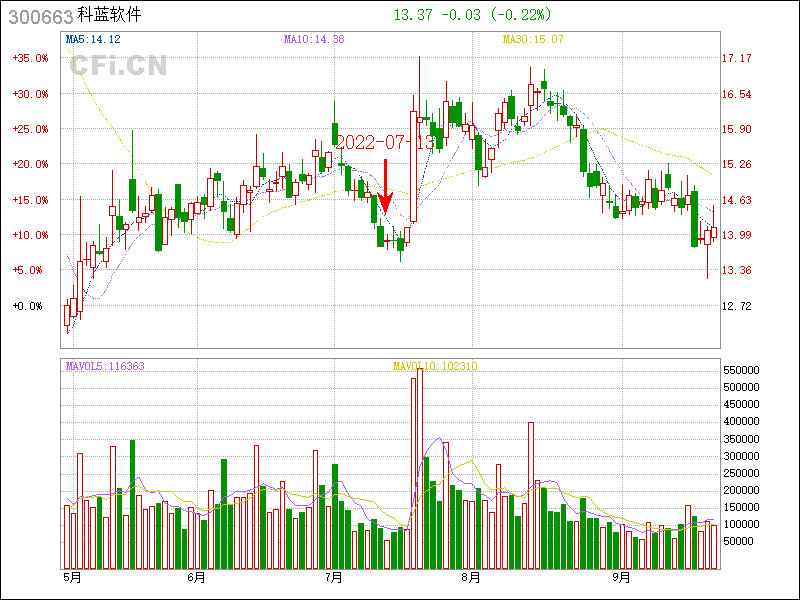Viewport: 800px width, 600px height.
Task: Click the +25.0% percent axis label
Action: (31, 129)
